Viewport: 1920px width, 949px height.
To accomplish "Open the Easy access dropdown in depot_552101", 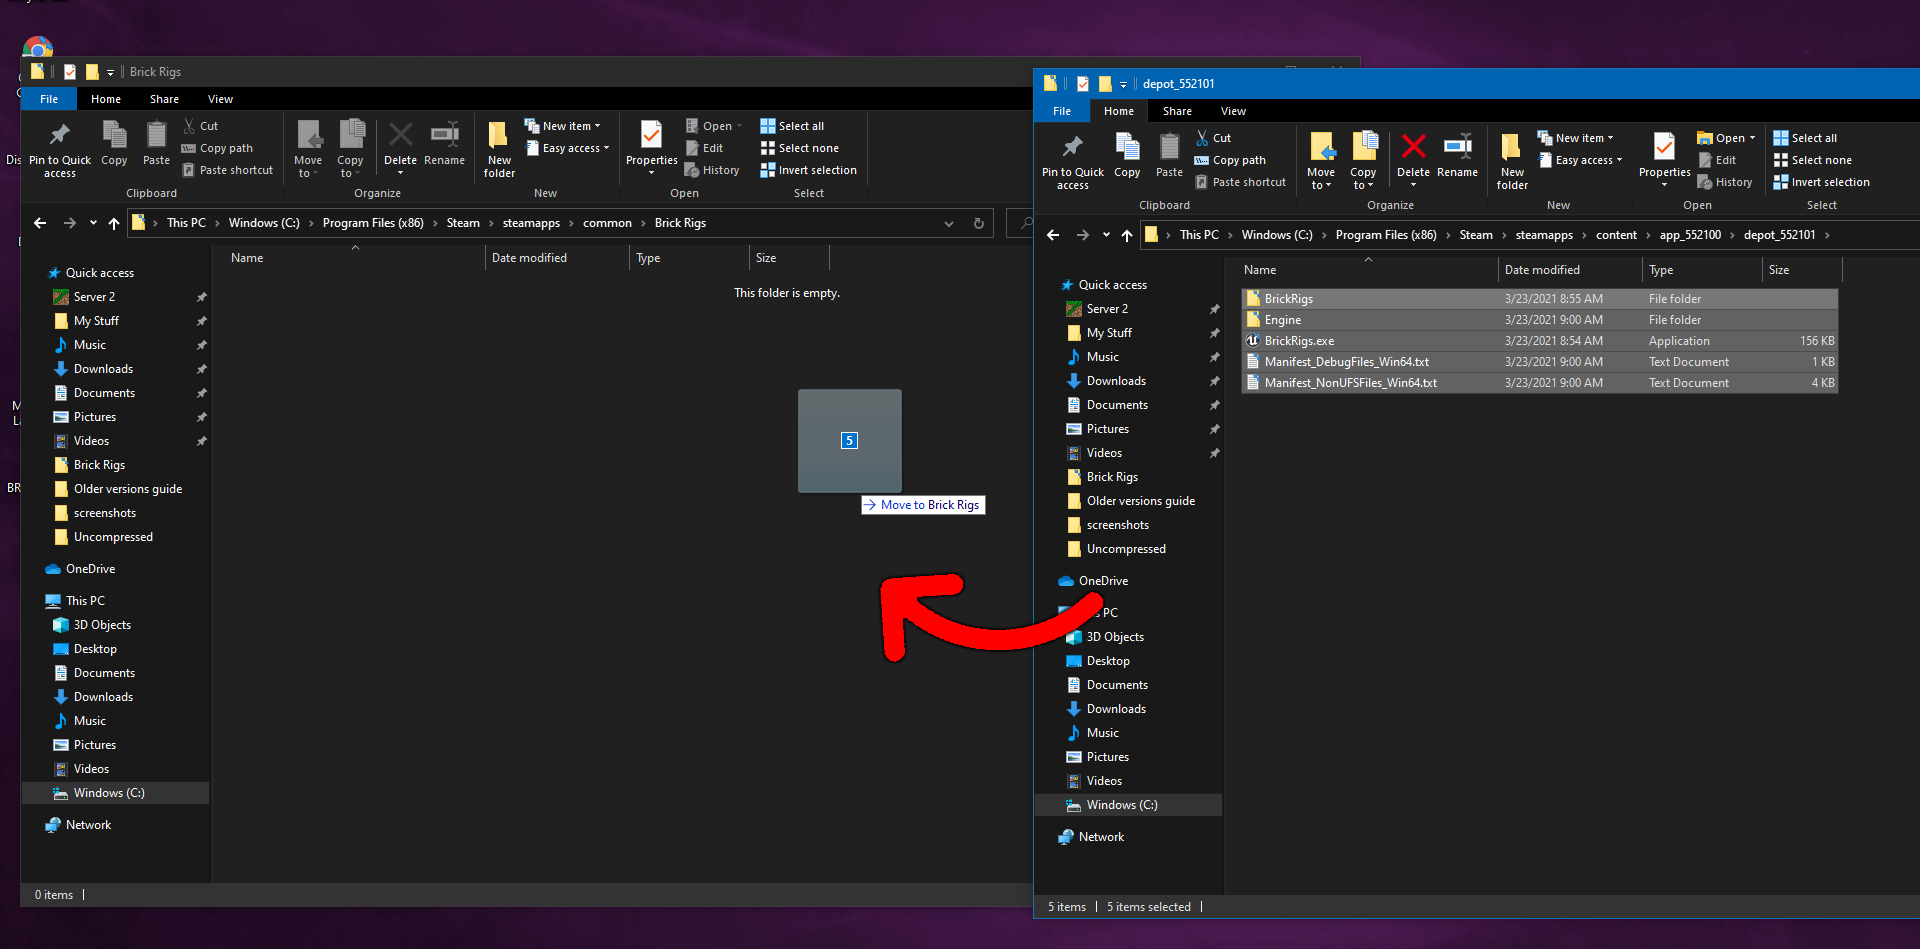I will (x=1579, y=160).
